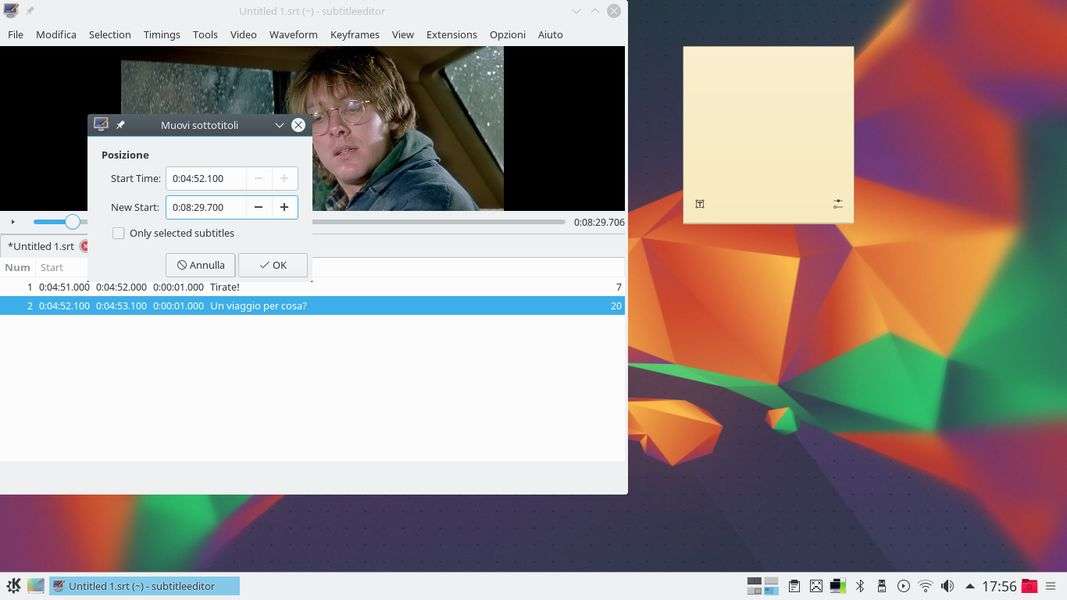The image size is (1067, 600).
Task: Activate the subtitleeditor taskbar entry
Action: point(144,586)
